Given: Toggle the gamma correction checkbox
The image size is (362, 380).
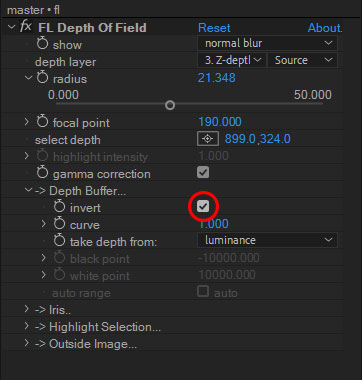Looking at the screenshot, I should [203, 173].
